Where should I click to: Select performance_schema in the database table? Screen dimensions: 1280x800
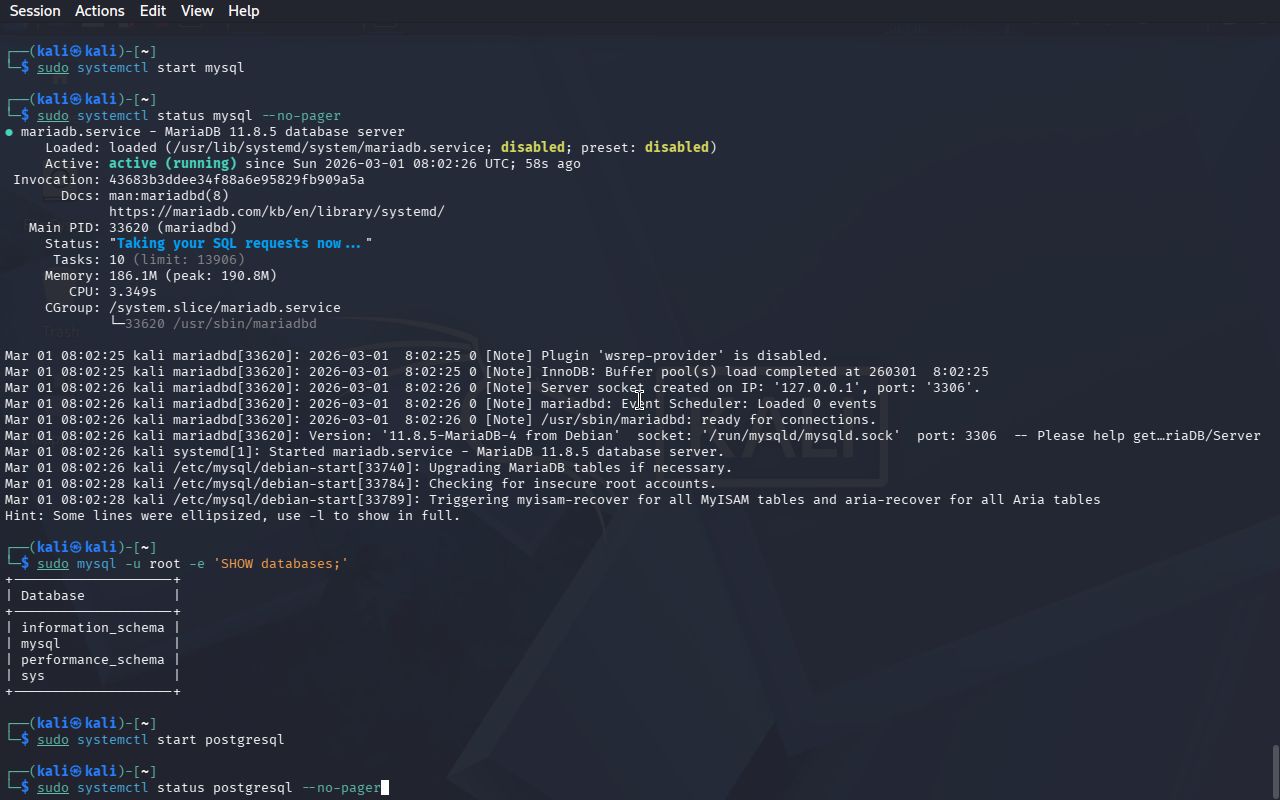point(92,660)
